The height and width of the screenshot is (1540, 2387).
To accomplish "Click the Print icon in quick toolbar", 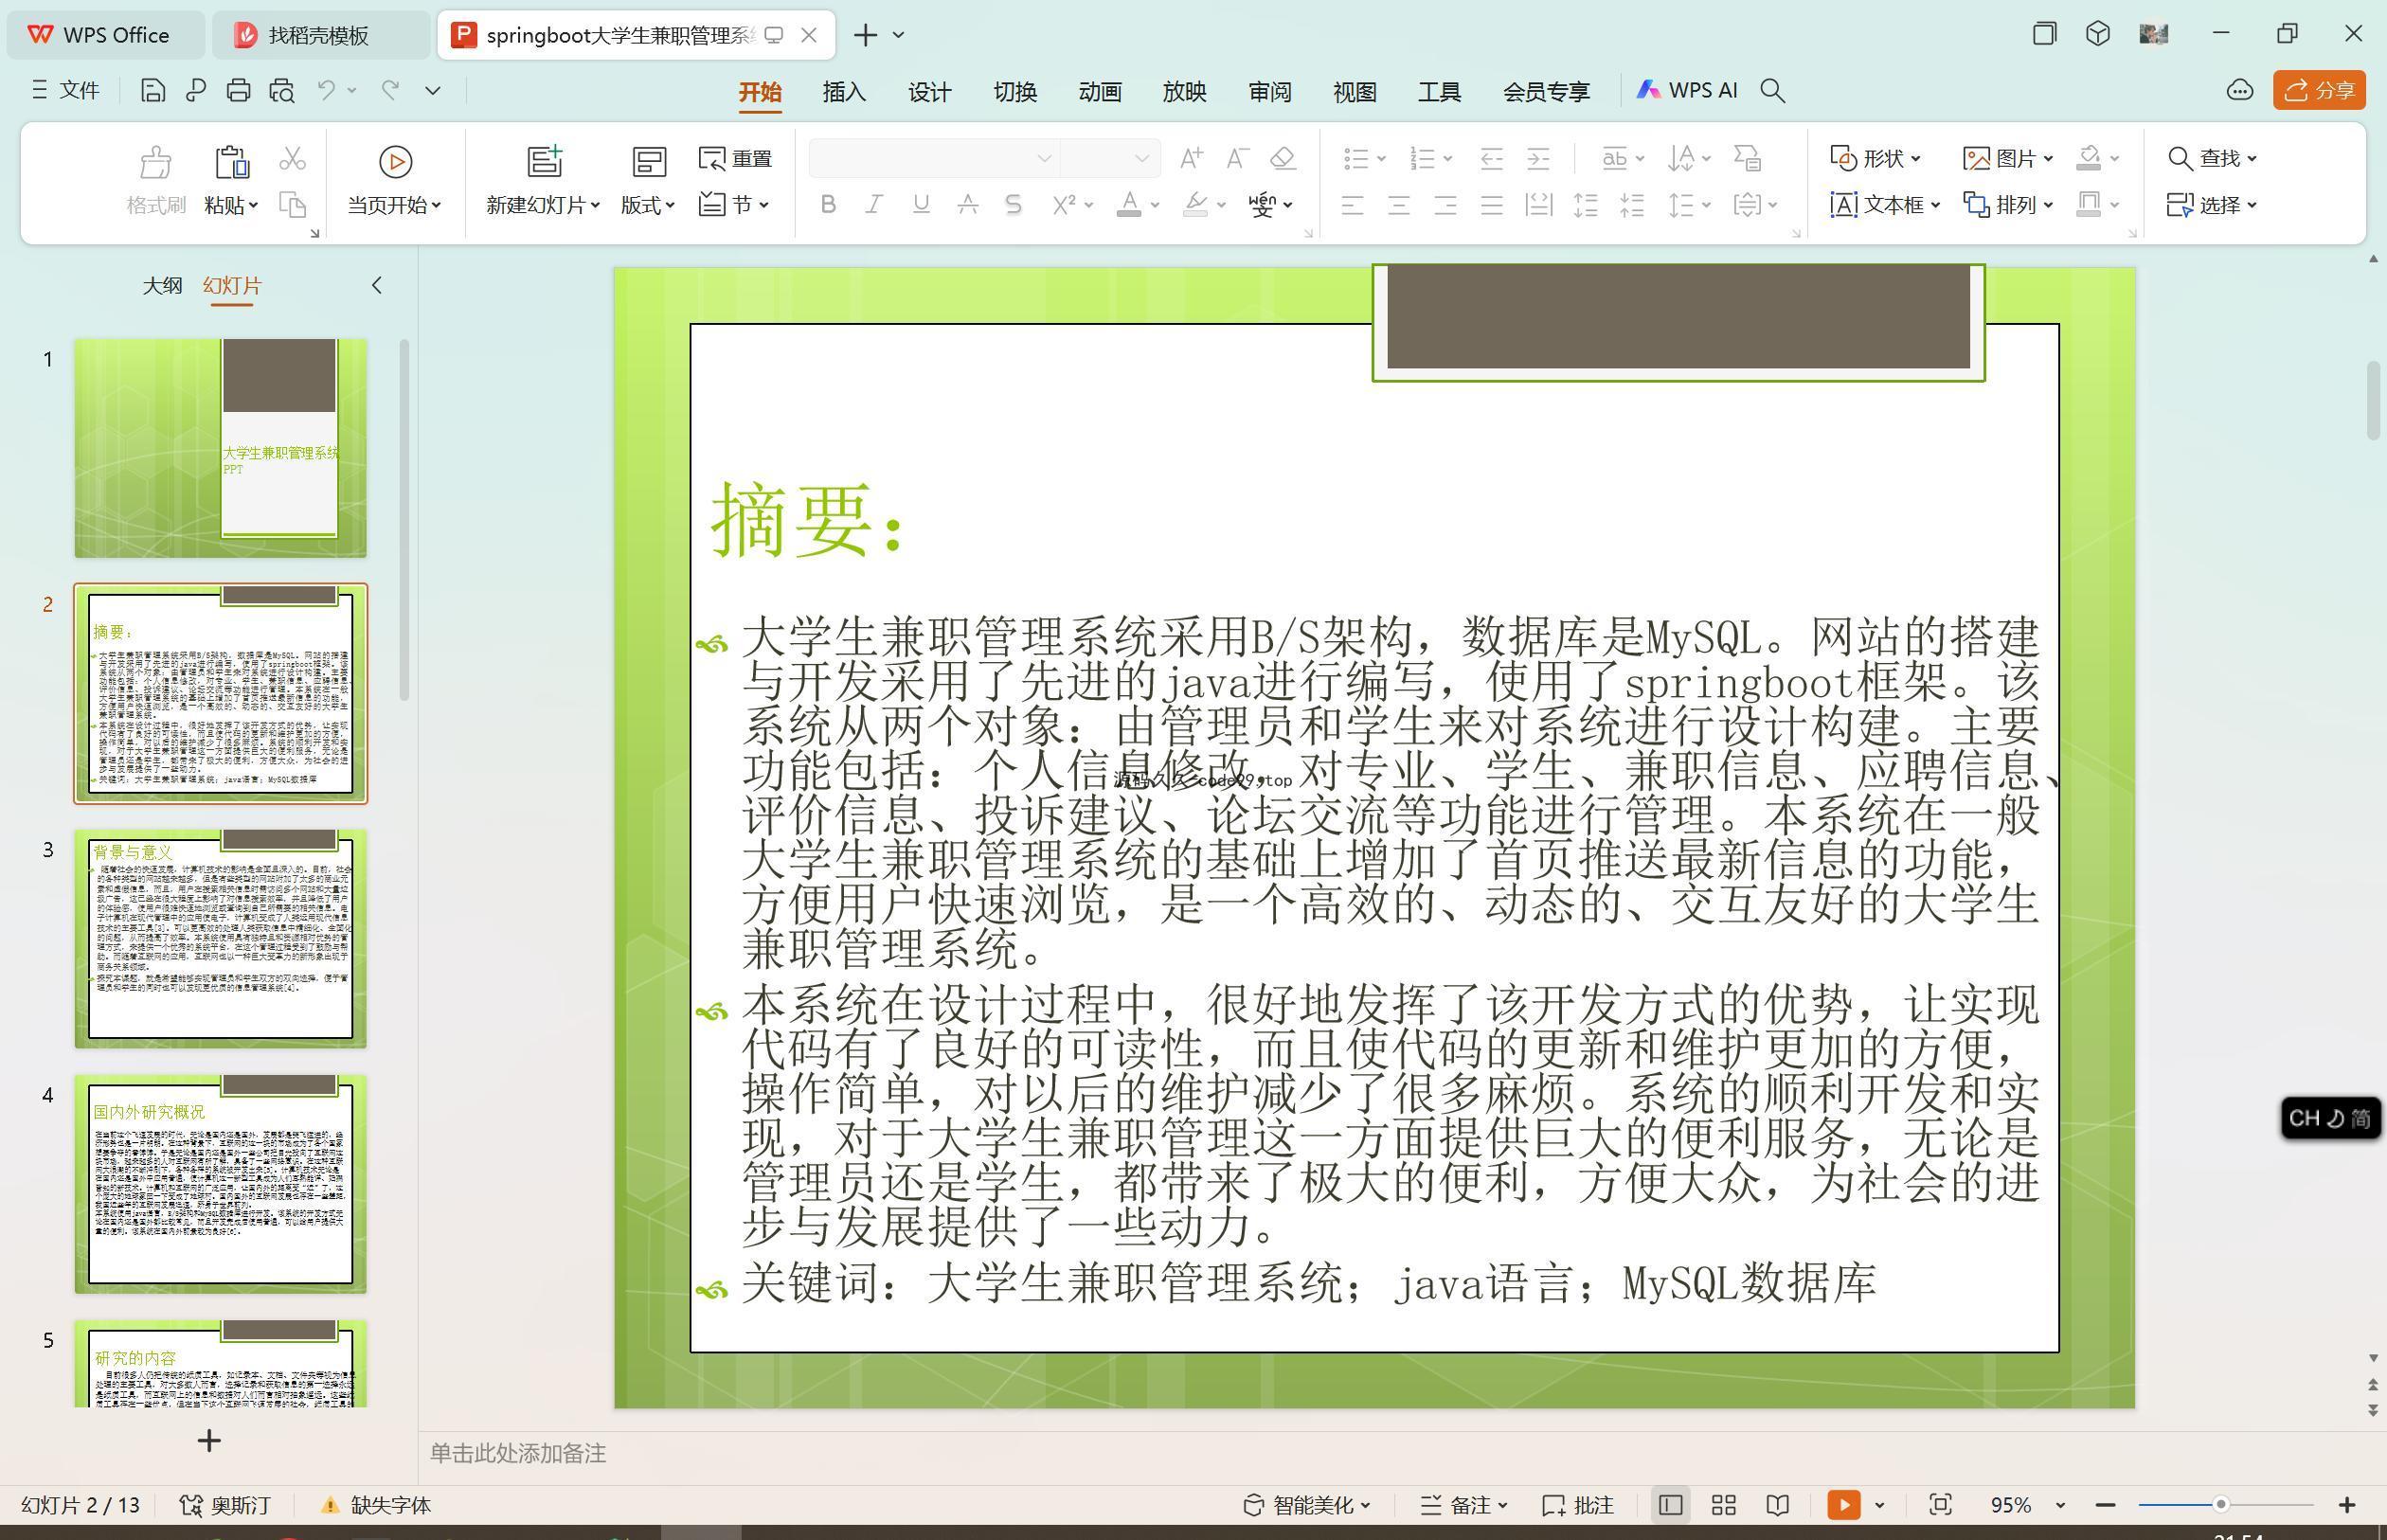I will 238,91.
